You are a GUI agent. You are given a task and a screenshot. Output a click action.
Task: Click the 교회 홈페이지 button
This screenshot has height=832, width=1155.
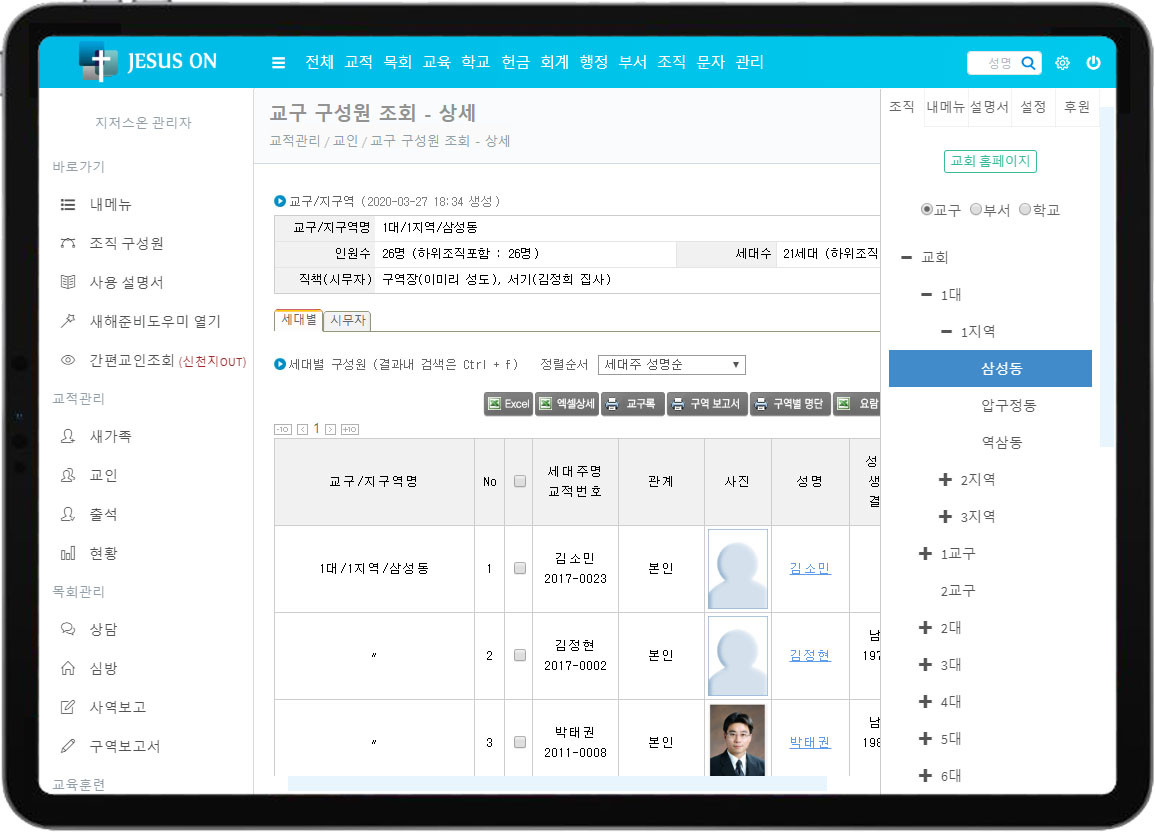990,162
